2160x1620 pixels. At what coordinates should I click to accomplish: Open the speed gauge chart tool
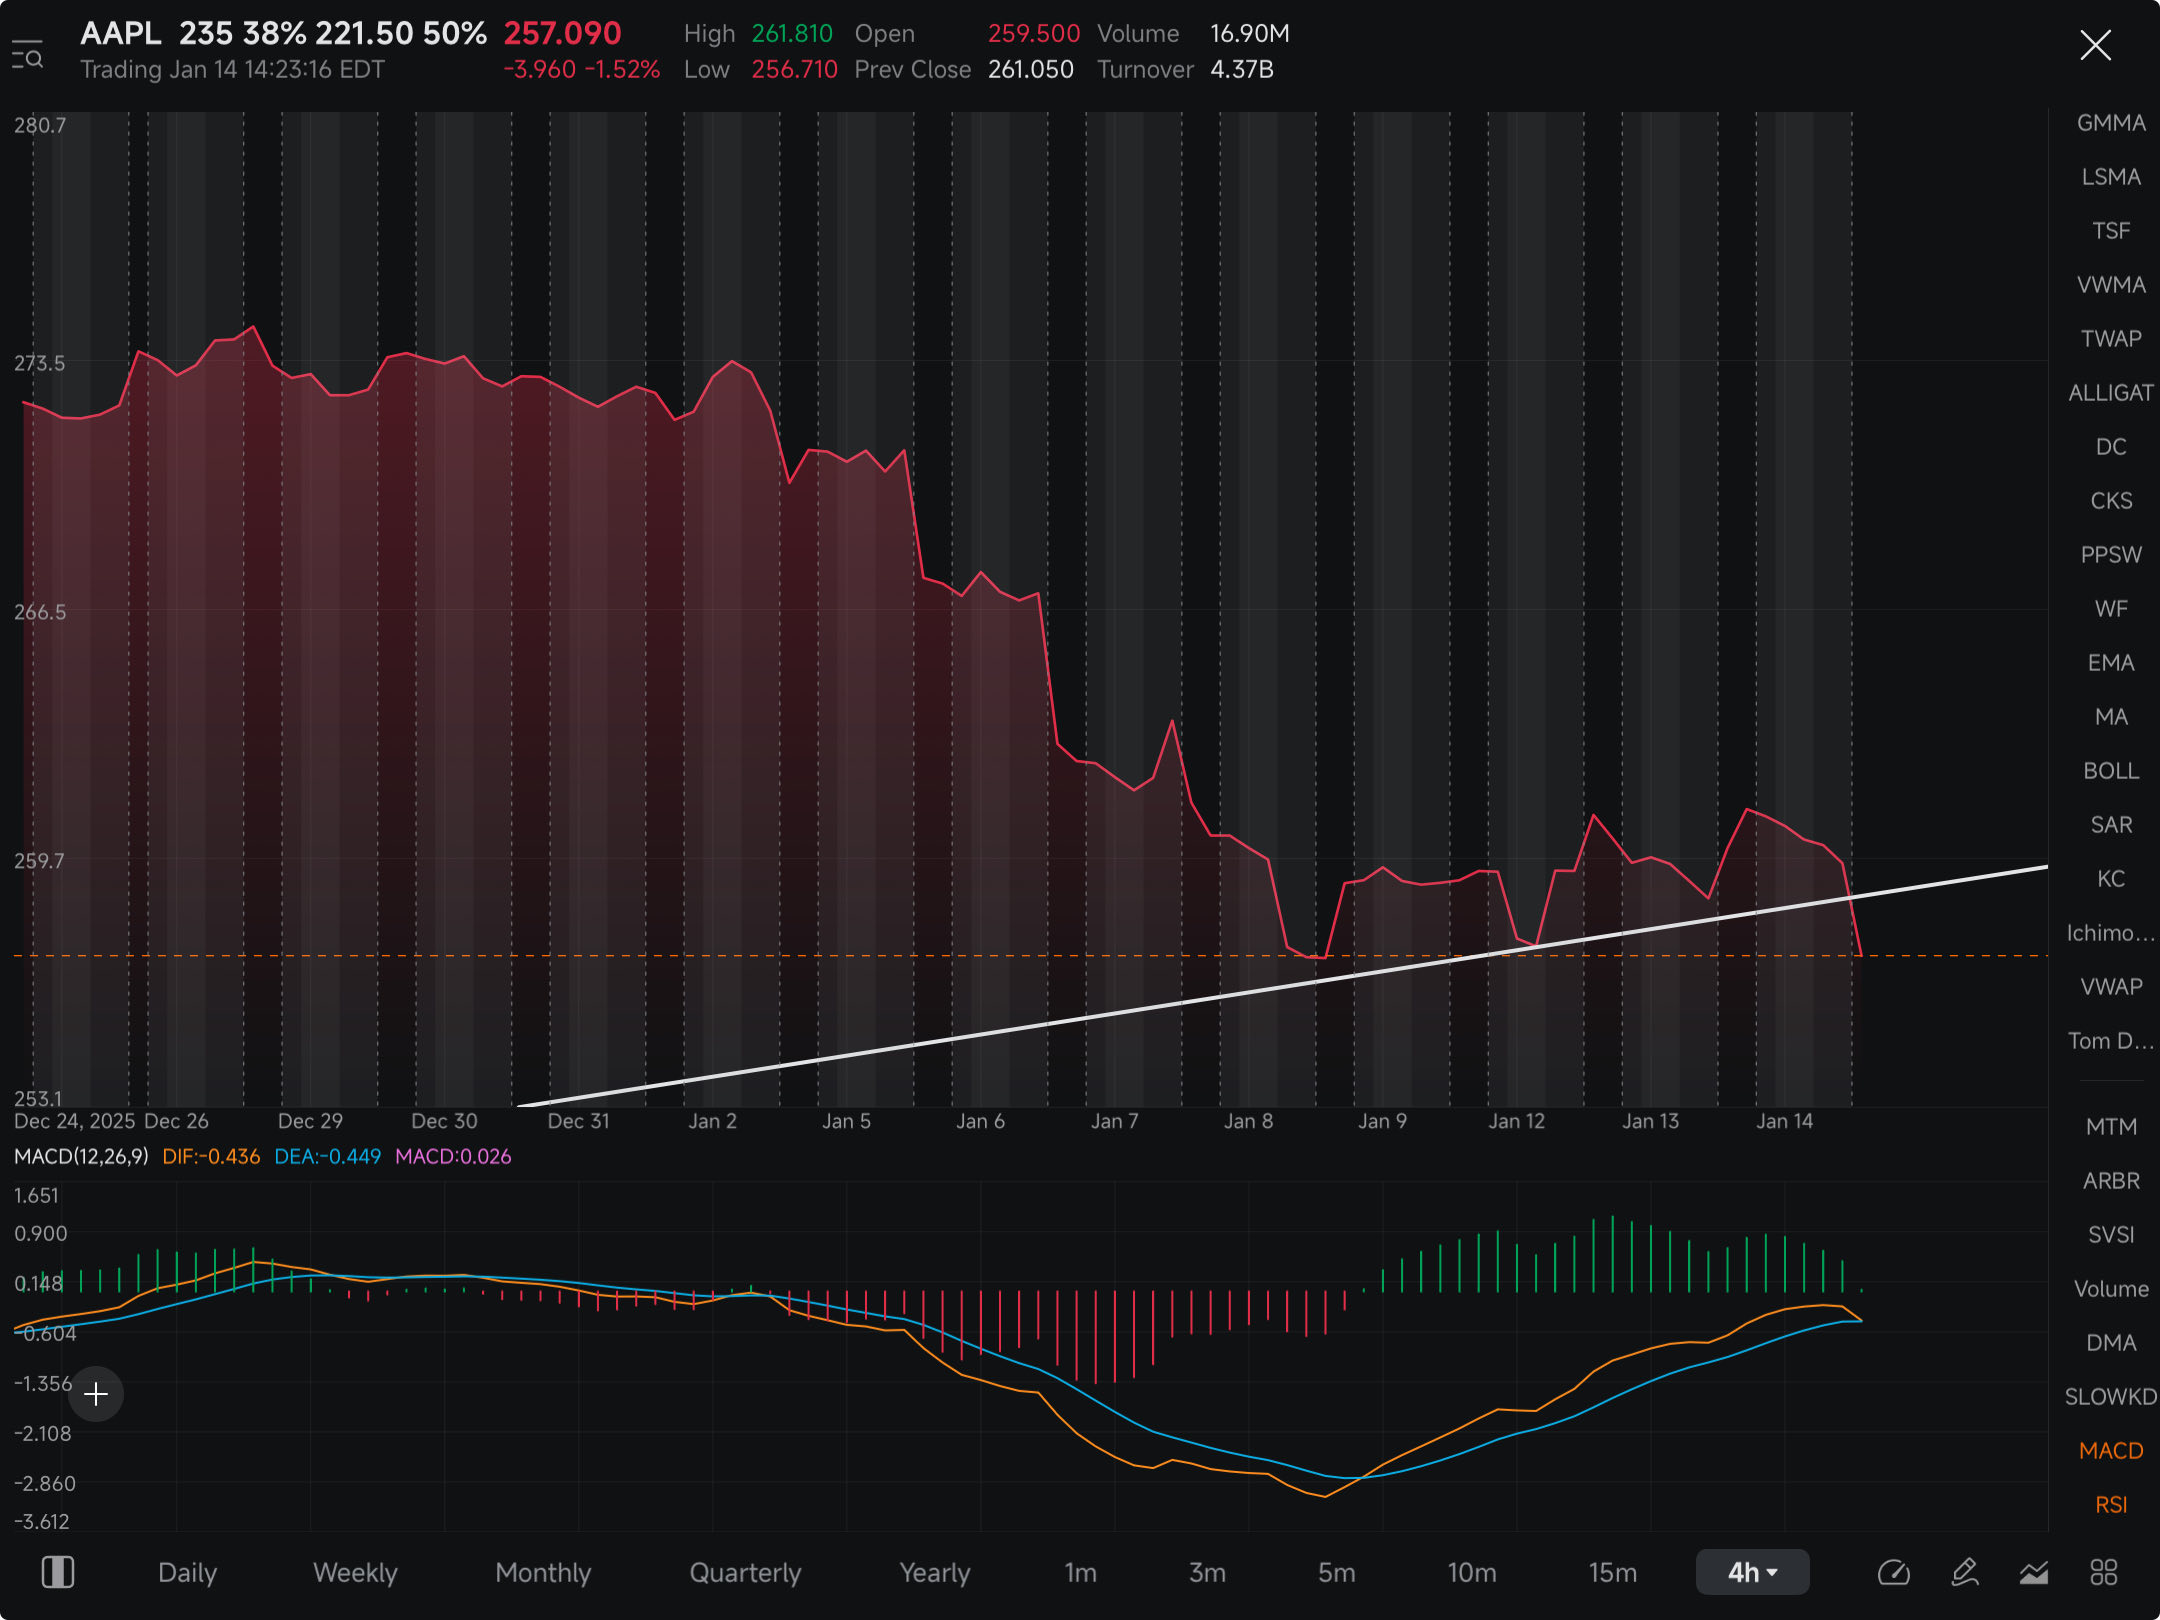[1894, 1572]
